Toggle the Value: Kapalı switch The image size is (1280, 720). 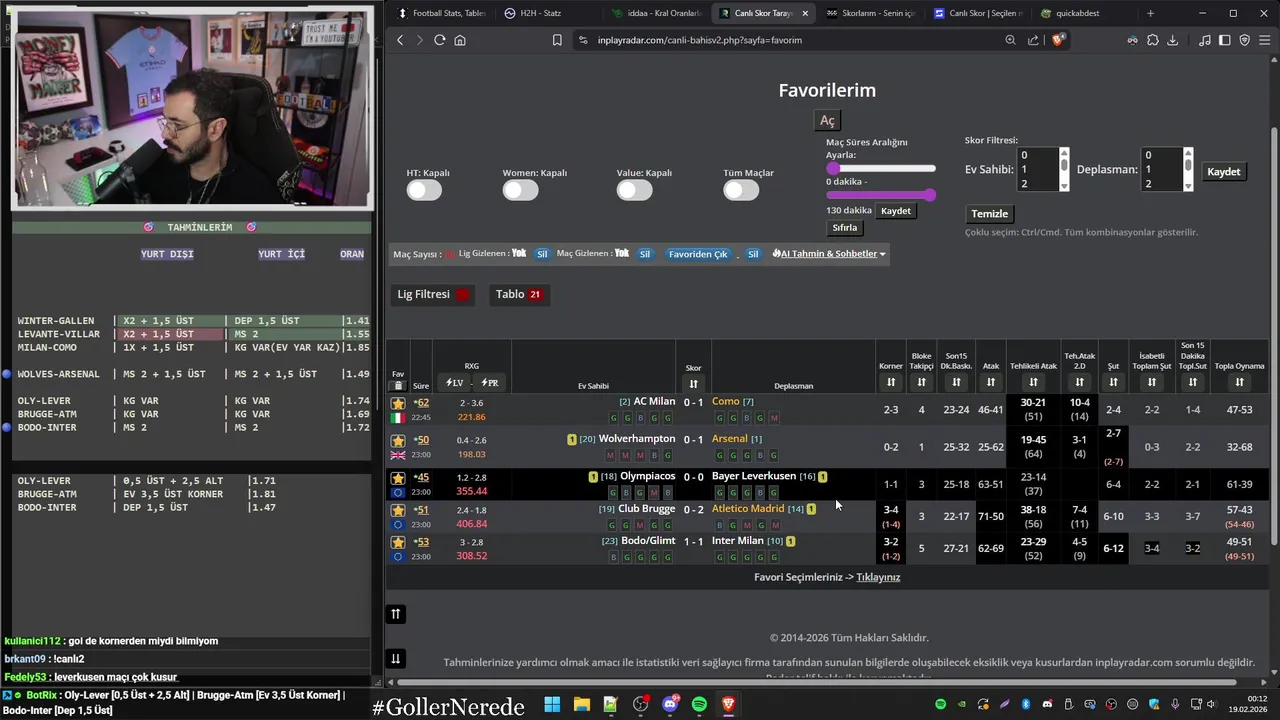click(634, 190)
